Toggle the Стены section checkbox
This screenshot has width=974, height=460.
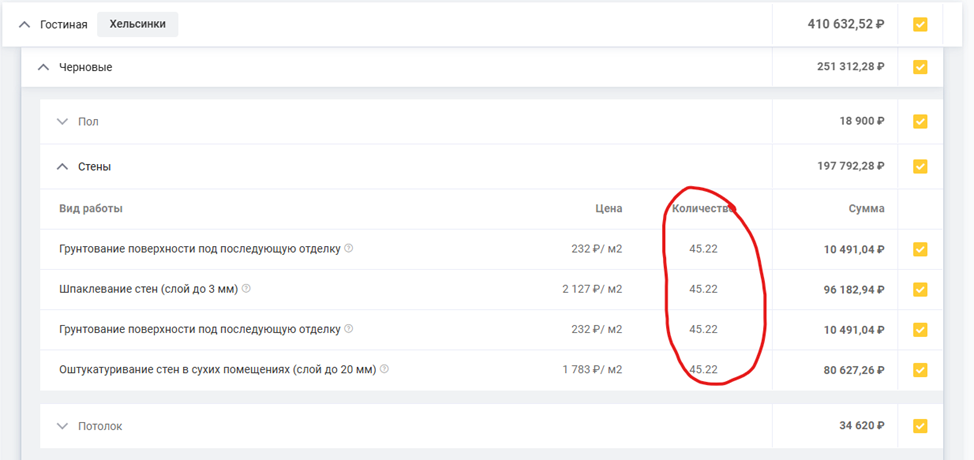pos(920,167)
